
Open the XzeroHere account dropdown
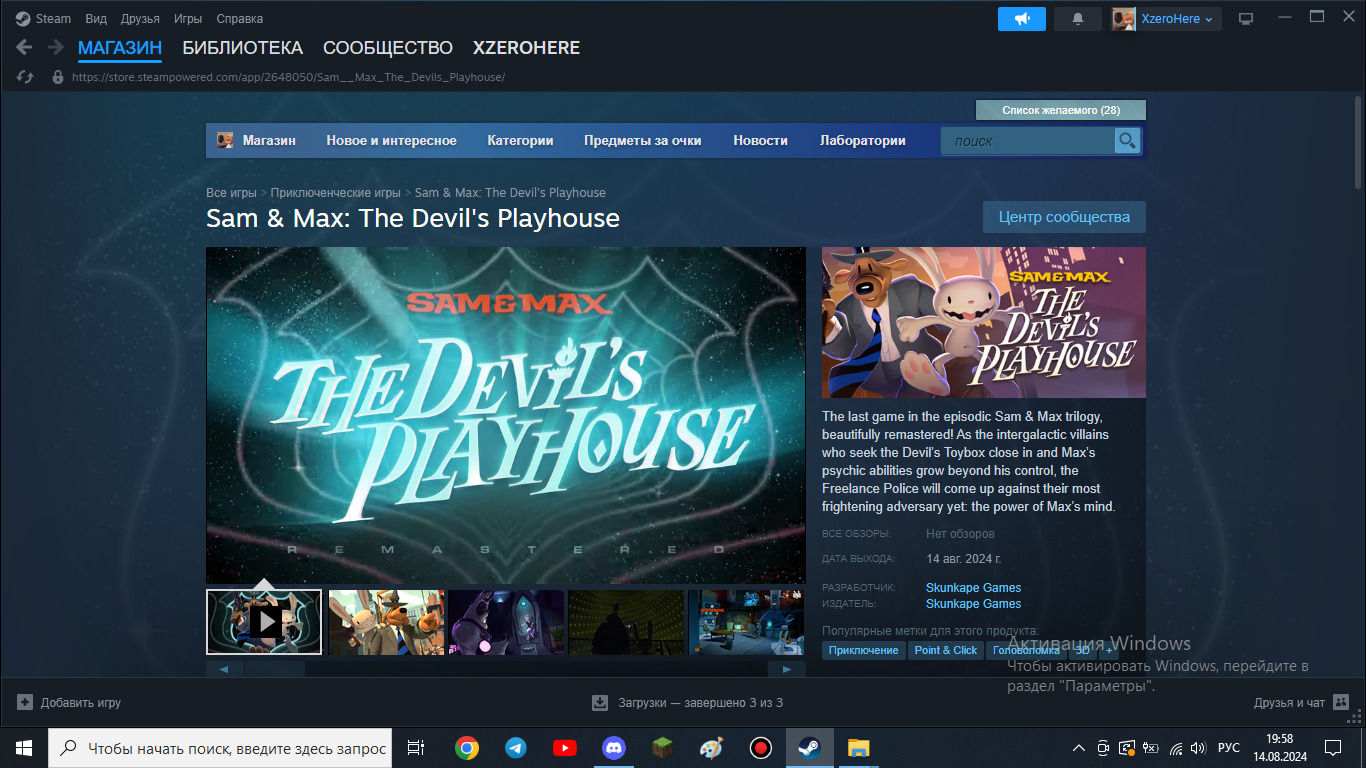[x=1167, y=19]
